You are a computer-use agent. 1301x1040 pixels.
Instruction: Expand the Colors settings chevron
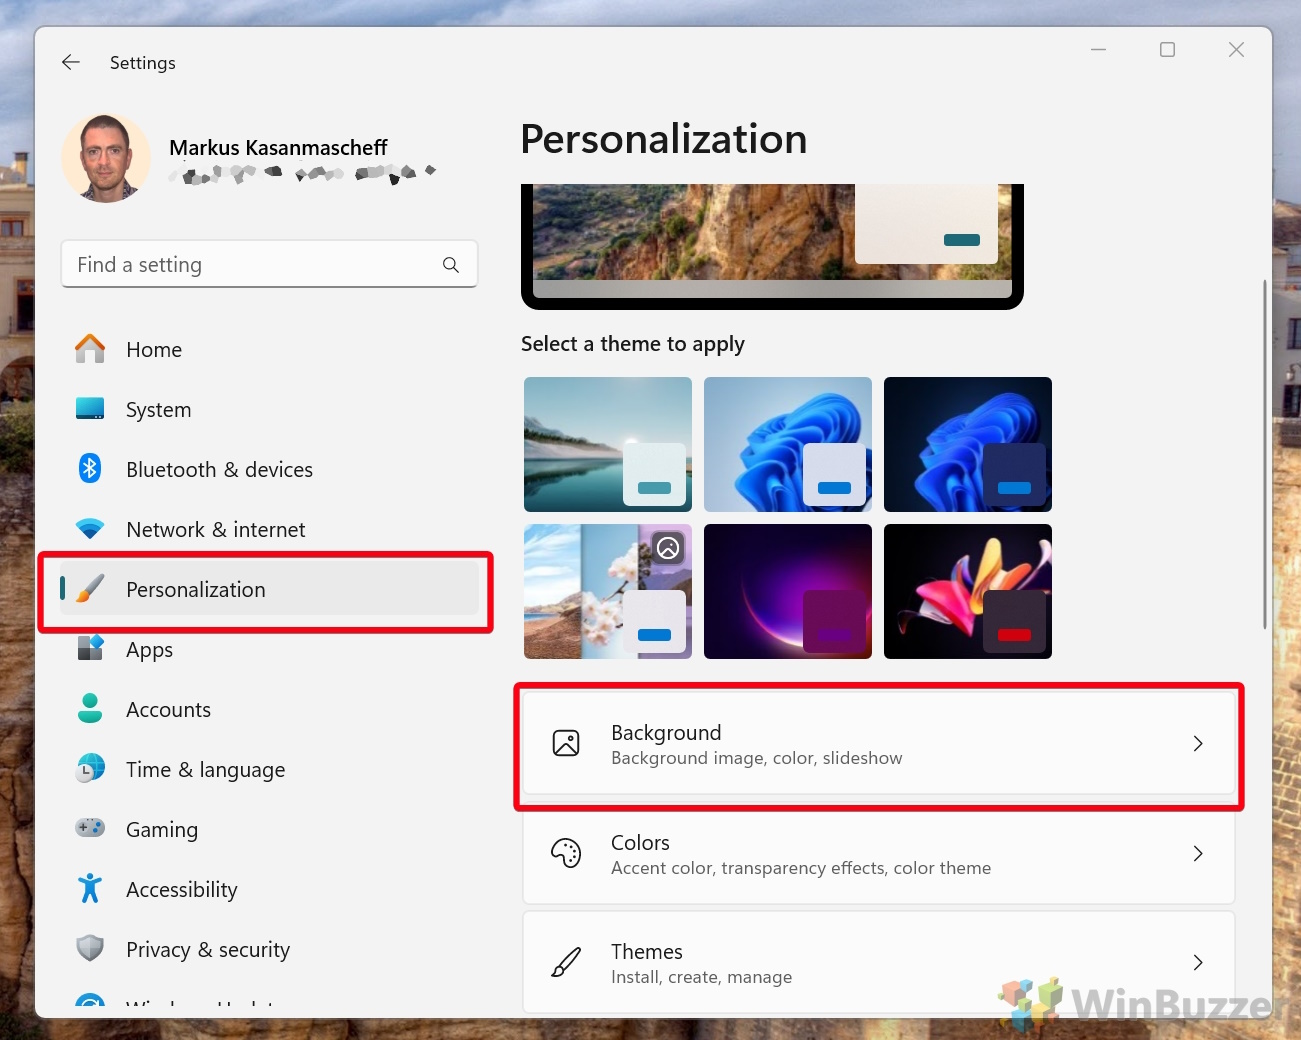(1198, 853)
